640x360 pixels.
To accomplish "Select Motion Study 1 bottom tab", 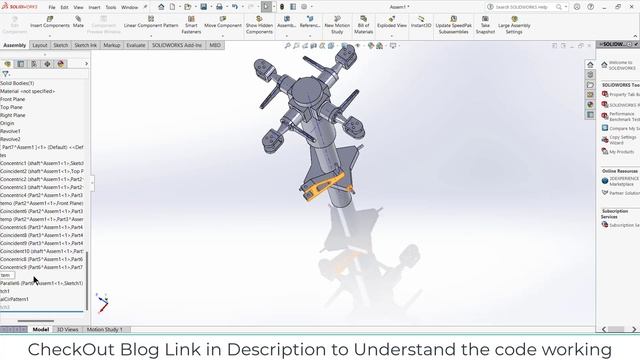I will click(104, 329).
